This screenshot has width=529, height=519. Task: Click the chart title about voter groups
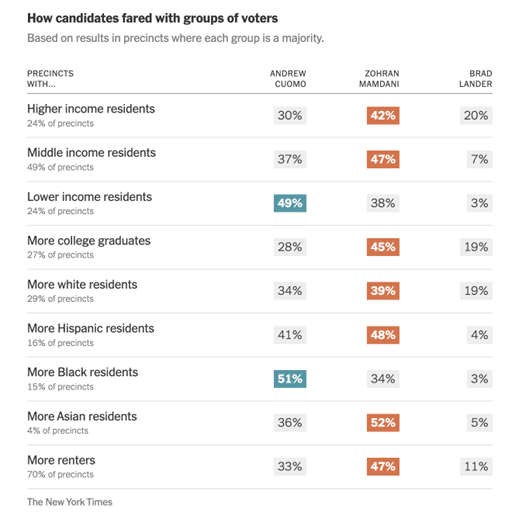pyautogui.click(x=152, y=18)
